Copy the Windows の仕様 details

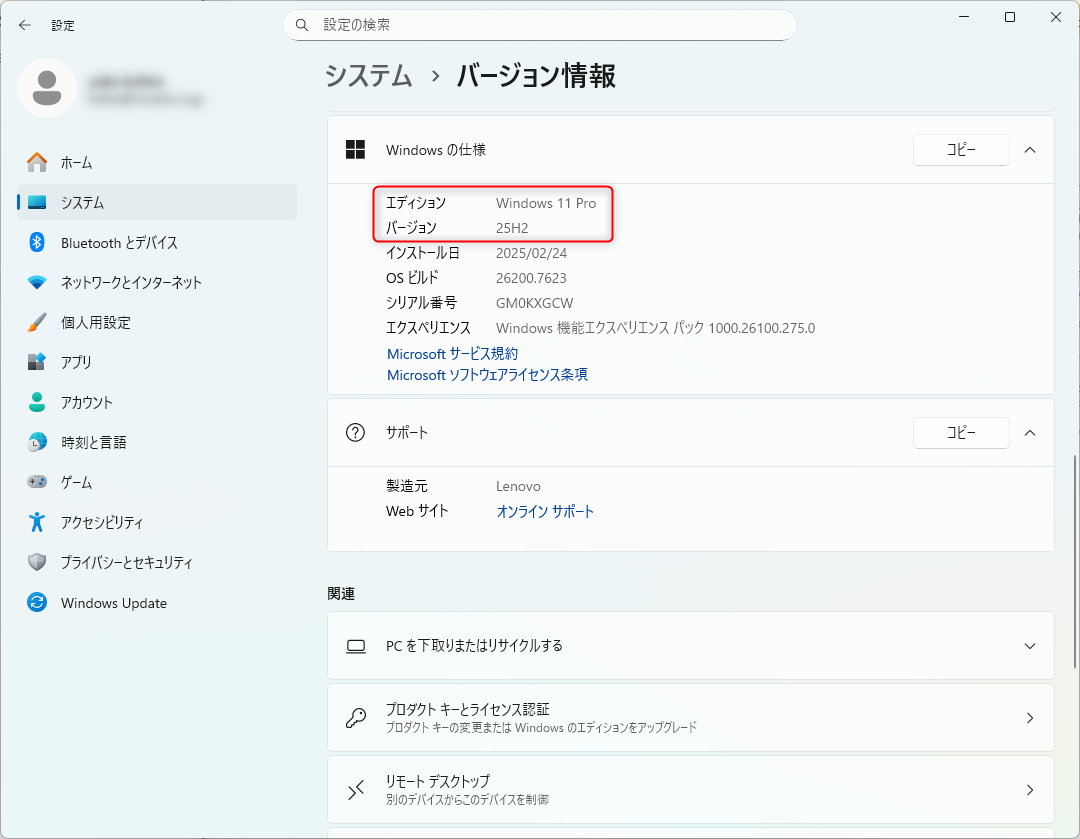click(x=960, y=150)
